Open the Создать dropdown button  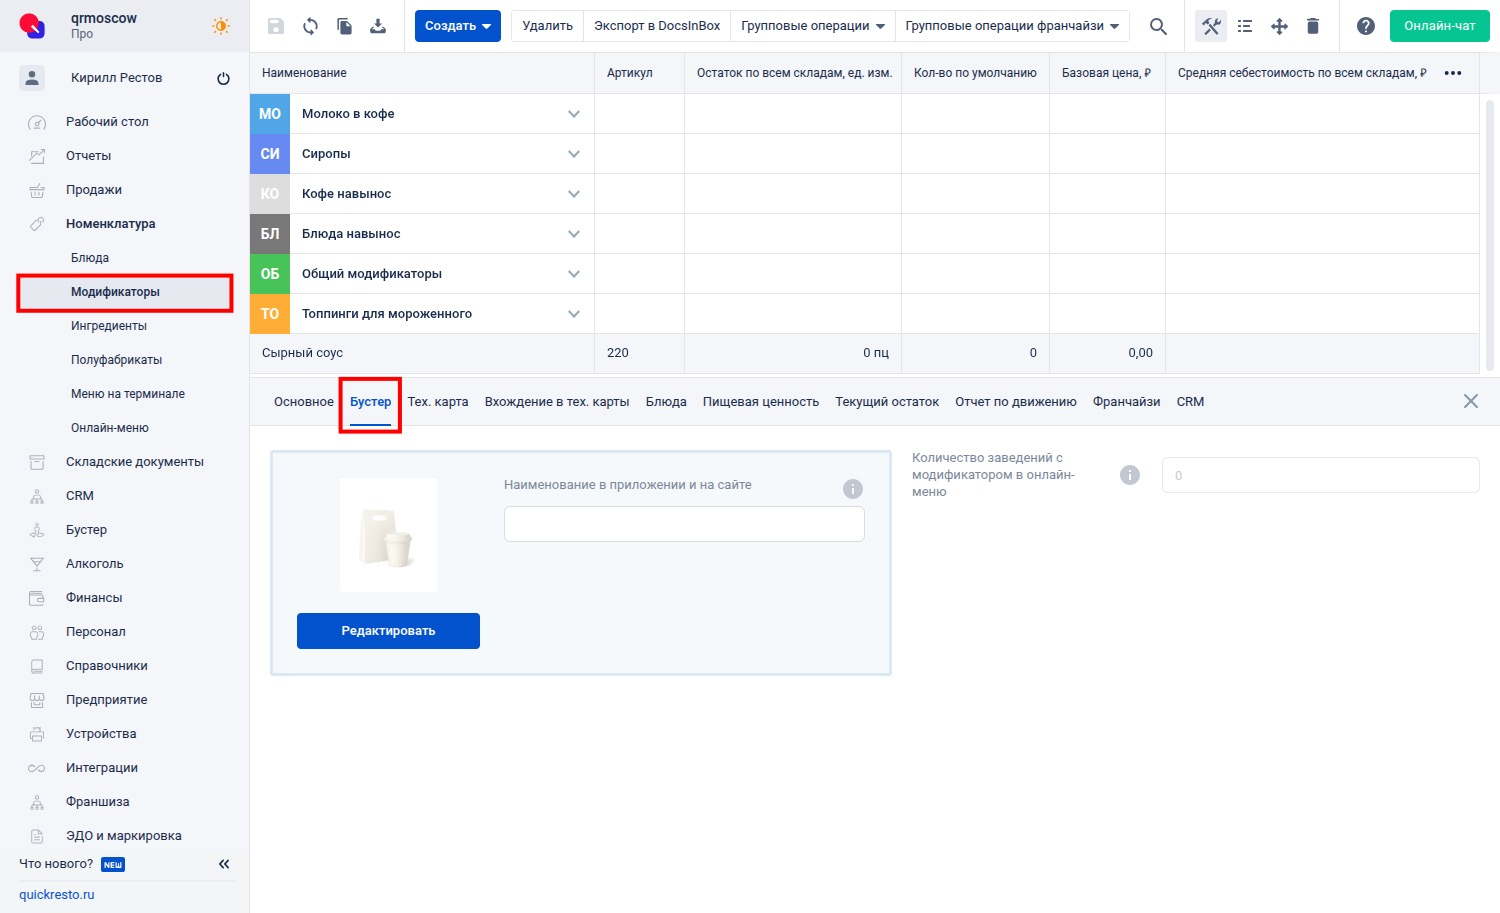[458, 26]
